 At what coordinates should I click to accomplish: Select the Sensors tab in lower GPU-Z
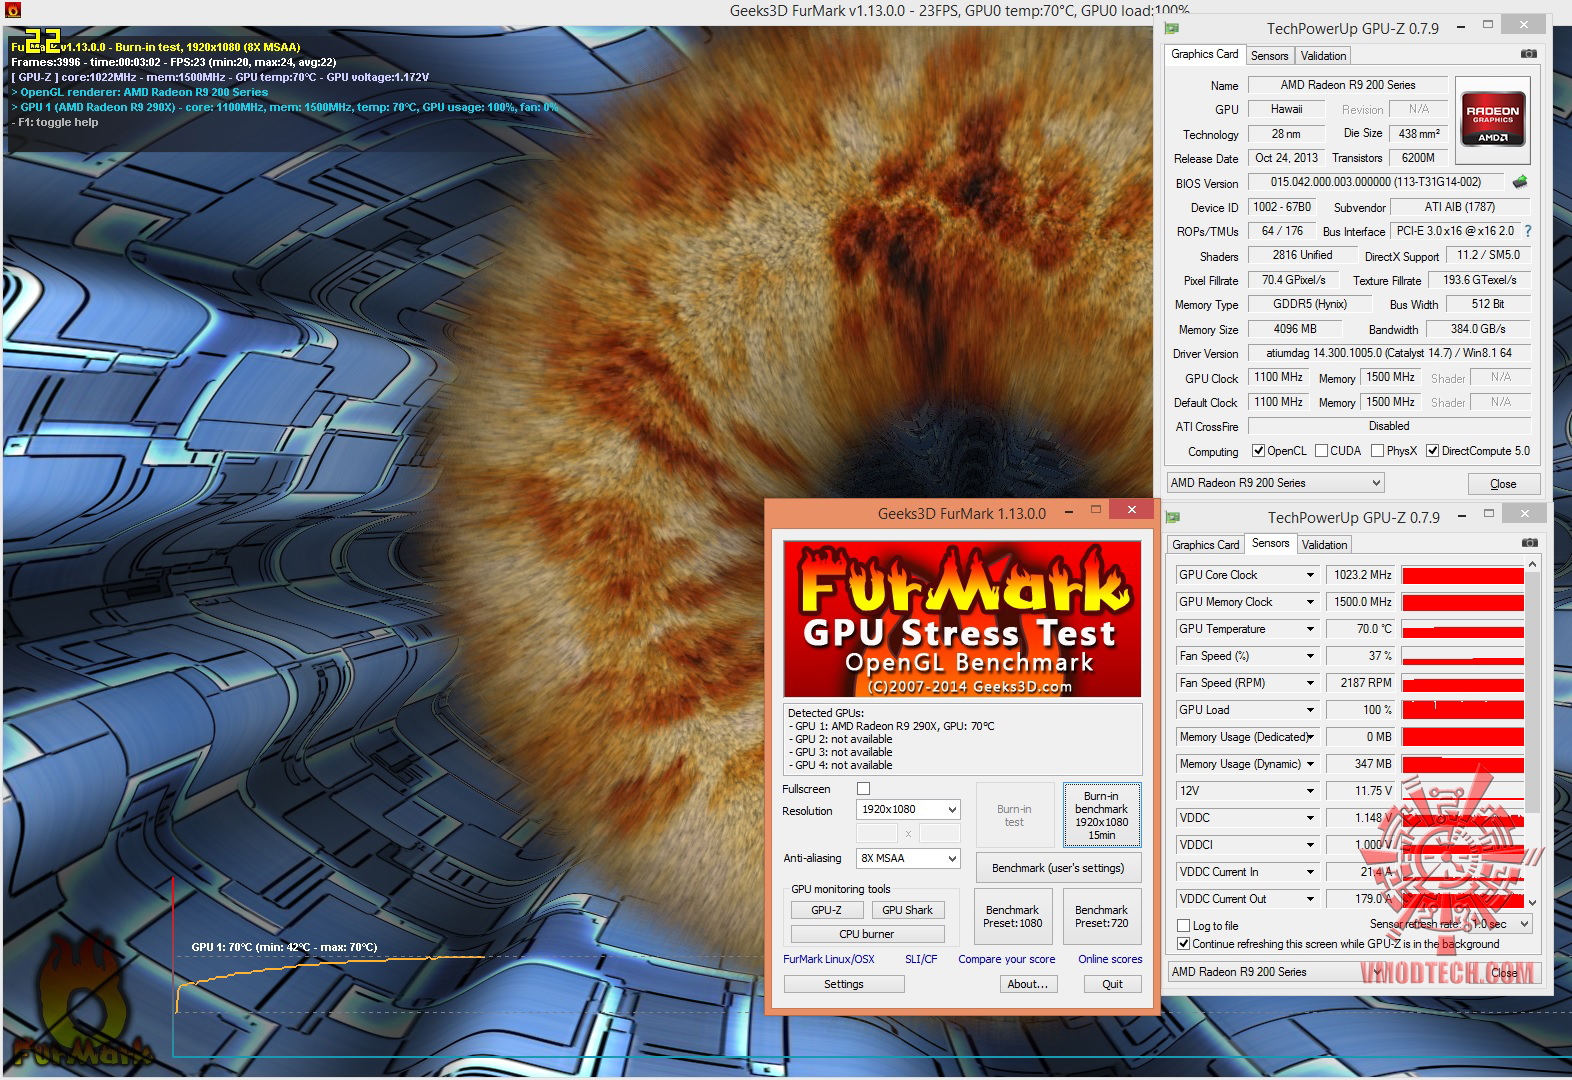(1270, 543)
